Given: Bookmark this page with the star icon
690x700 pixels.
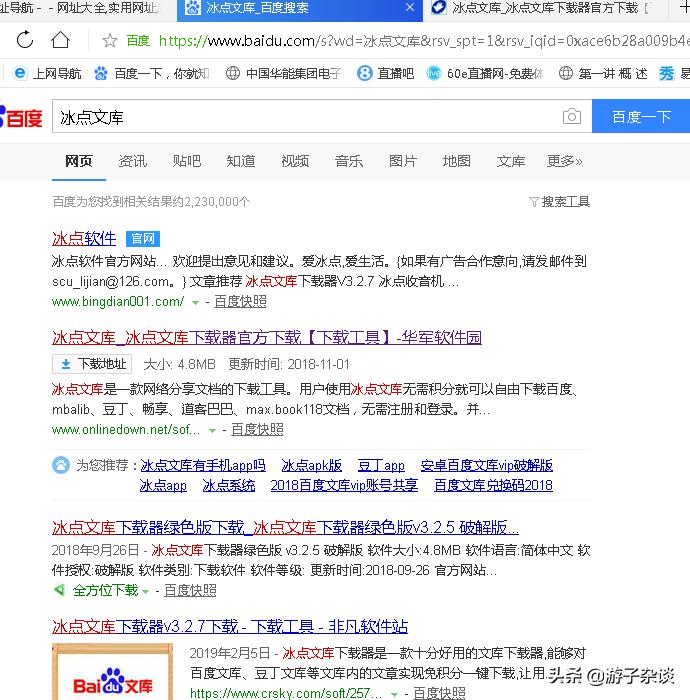Looking at the screenshot, I should click(109, 41).
